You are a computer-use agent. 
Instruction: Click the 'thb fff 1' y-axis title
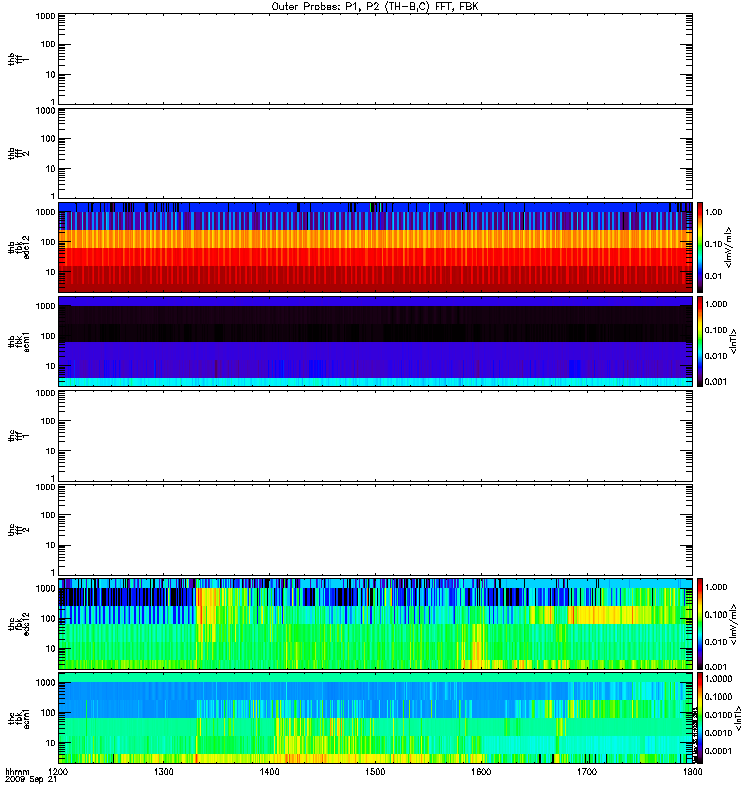point(18,59)
